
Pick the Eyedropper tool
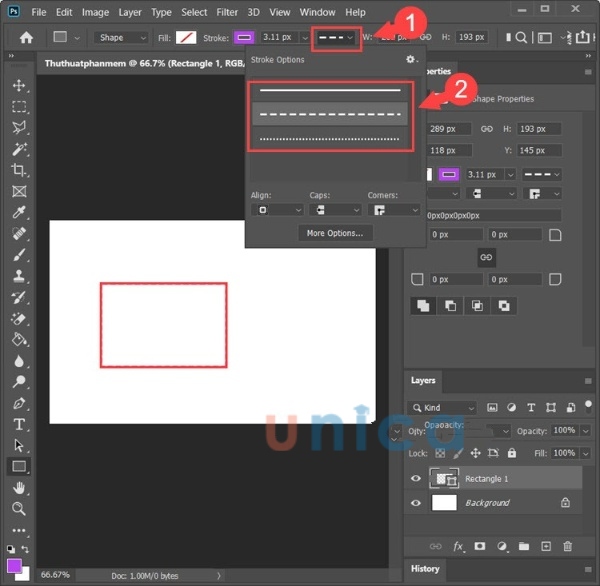pos(19,213)
